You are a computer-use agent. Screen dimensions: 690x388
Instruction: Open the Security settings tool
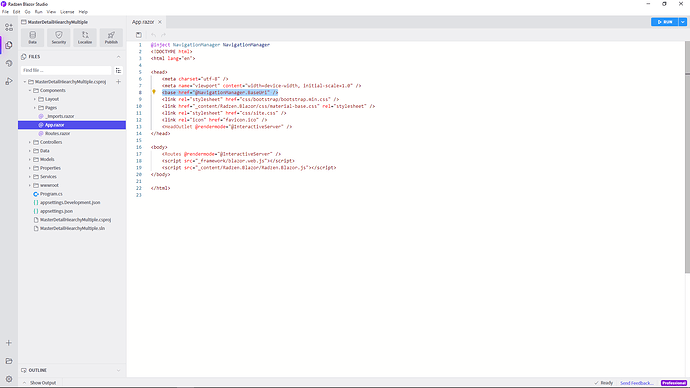tap(59, 37)
